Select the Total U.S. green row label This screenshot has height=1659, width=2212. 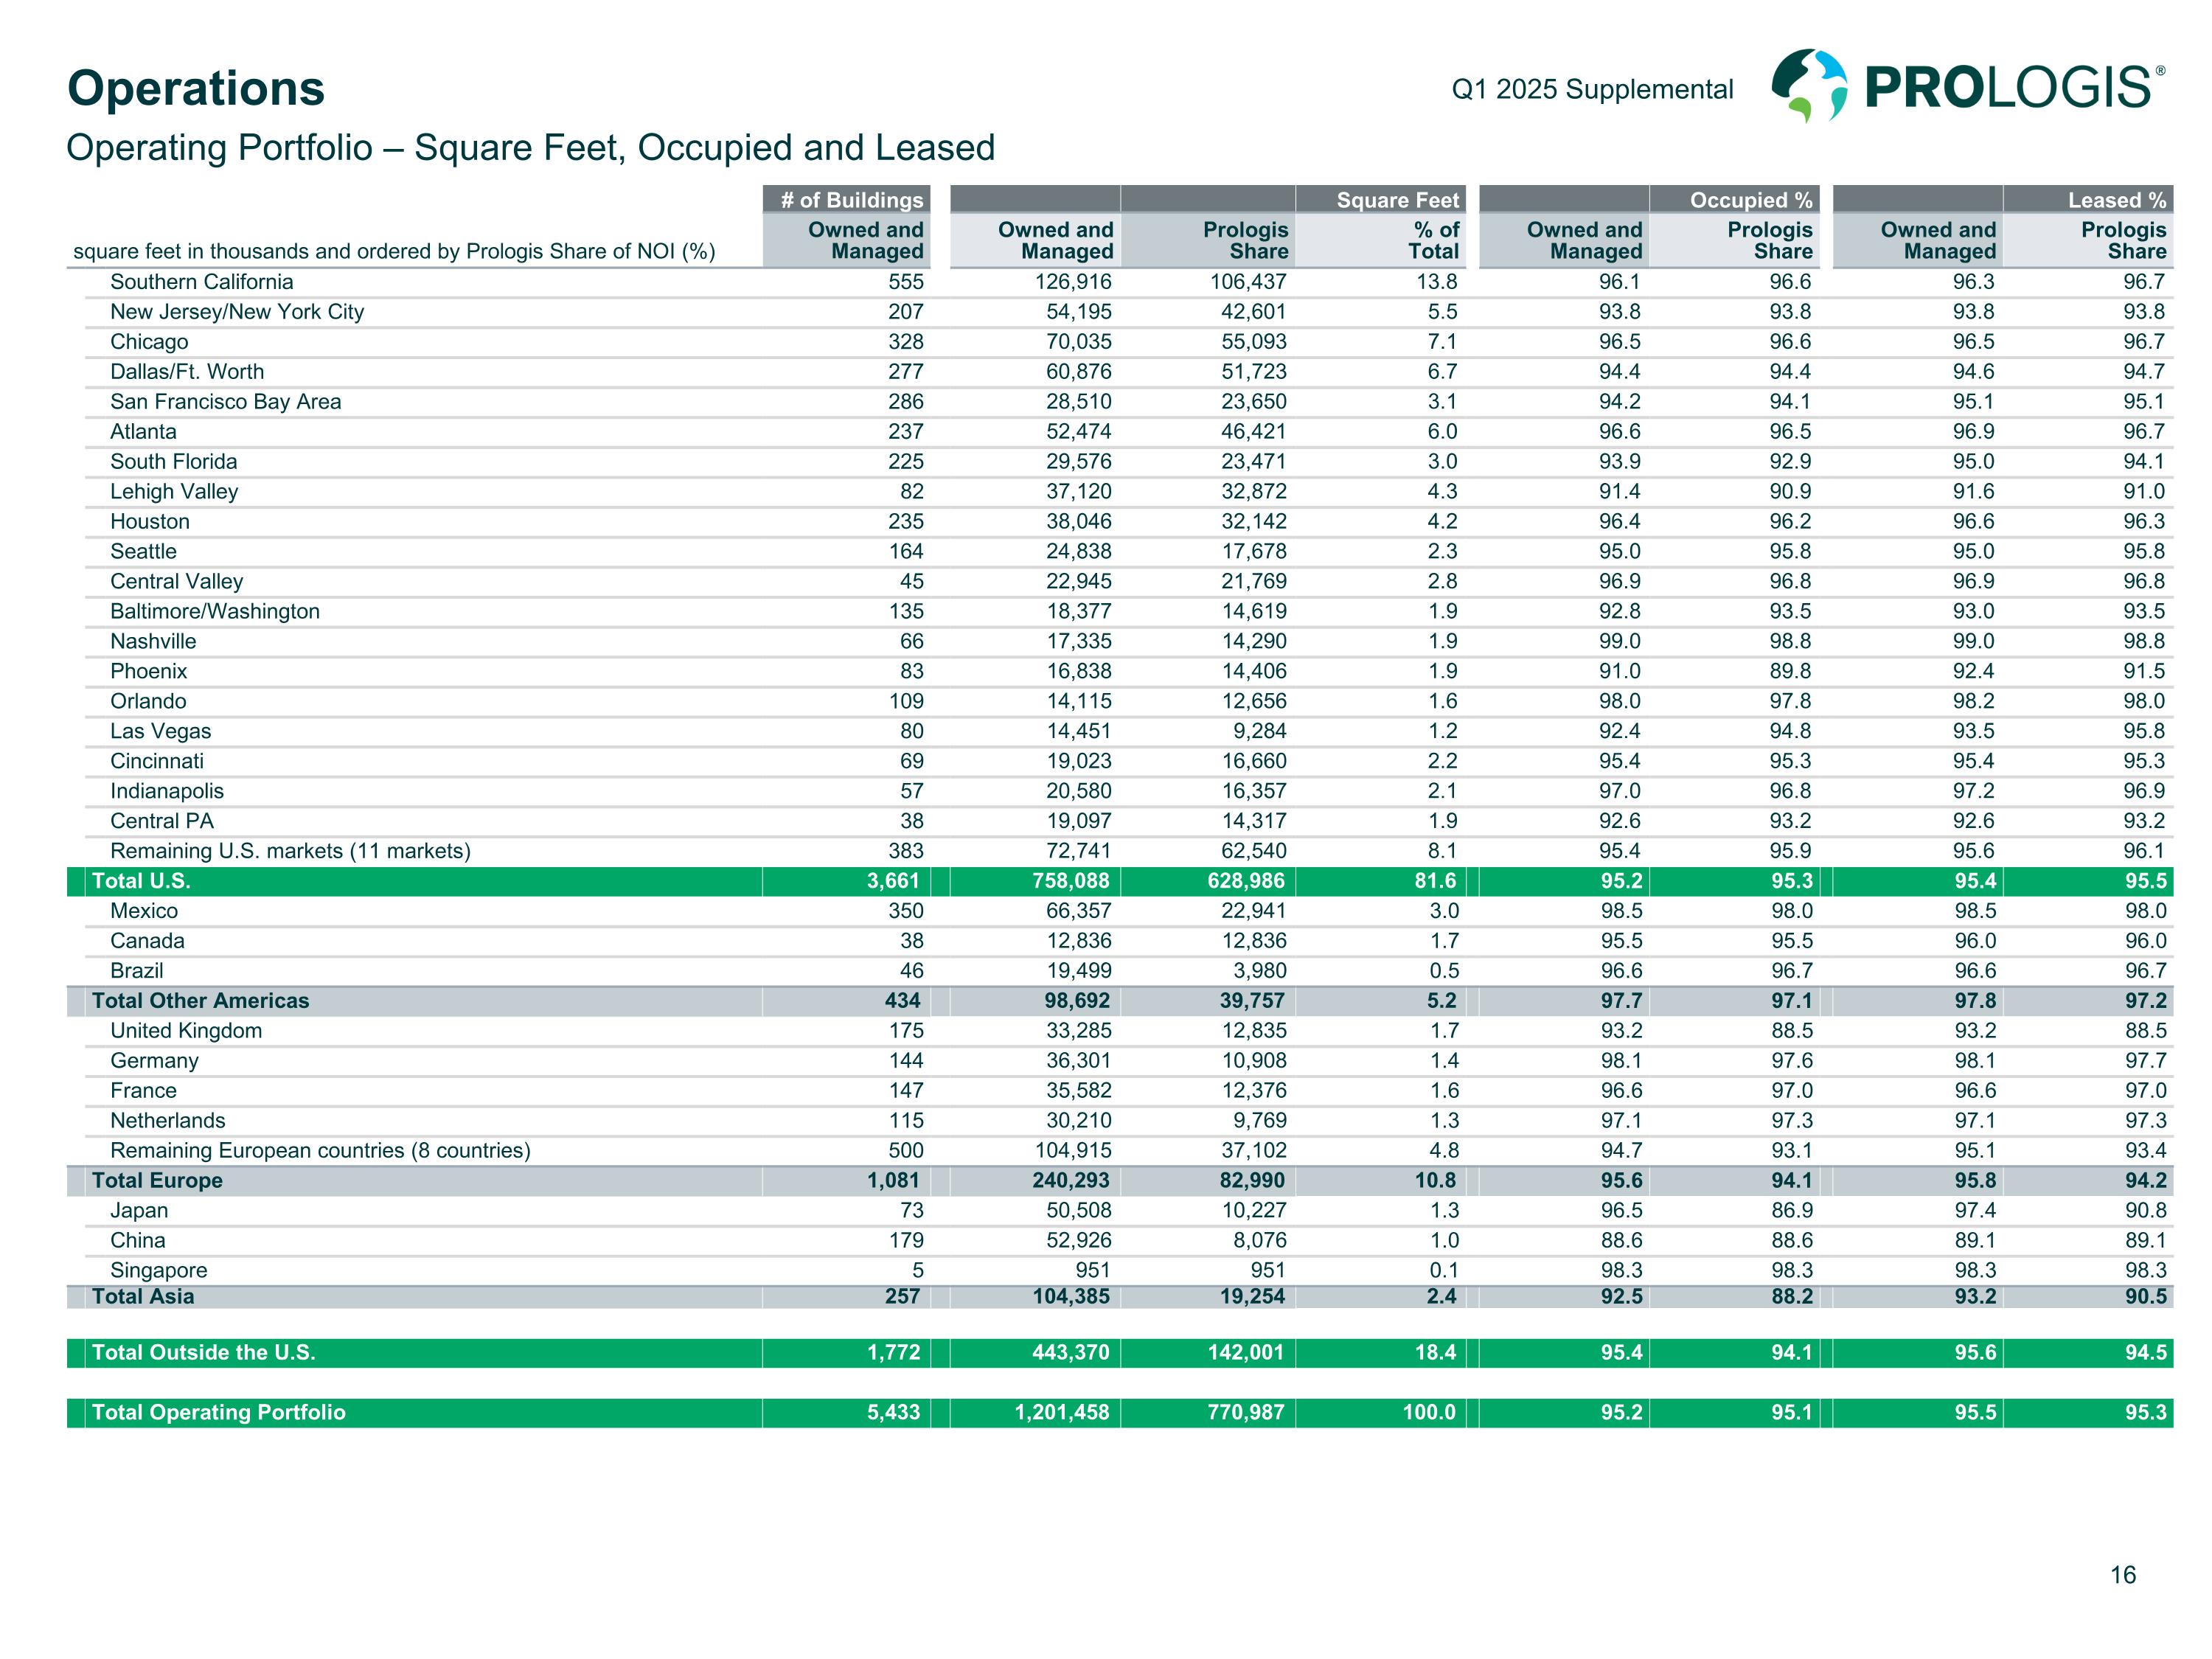(141, 881)
